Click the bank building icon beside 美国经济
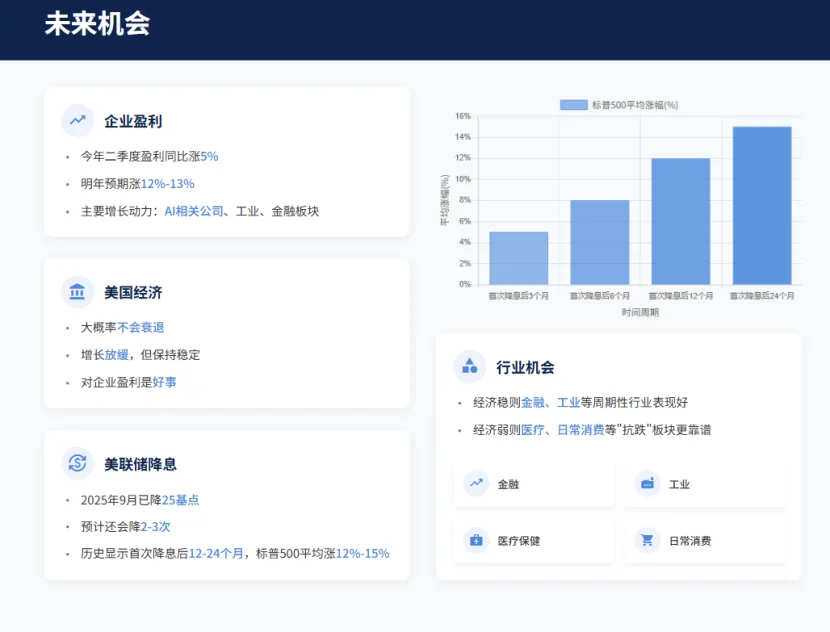830x632 pixels. click(77, 292)
